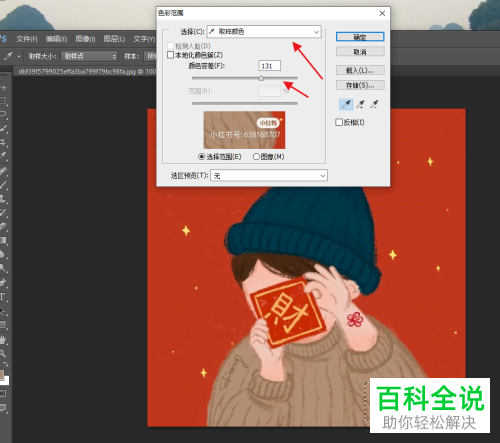
Task: Open the 编辑 menu
Action: 56,39
